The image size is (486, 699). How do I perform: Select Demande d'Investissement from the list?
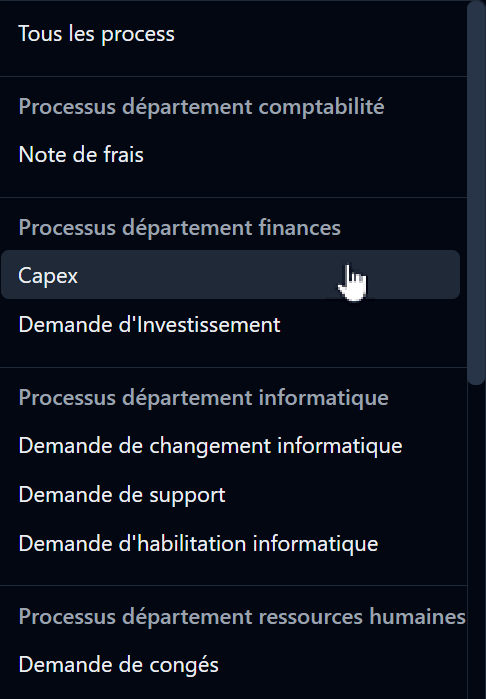pos(230,324)
